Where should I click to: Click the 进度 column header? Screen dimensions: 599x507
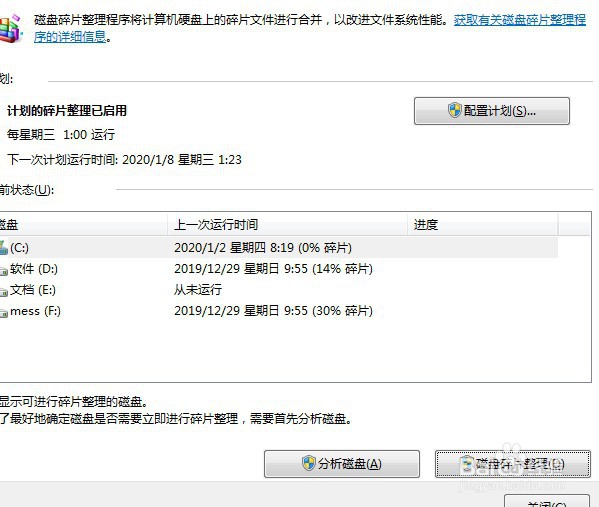click(x=482, y=225)
